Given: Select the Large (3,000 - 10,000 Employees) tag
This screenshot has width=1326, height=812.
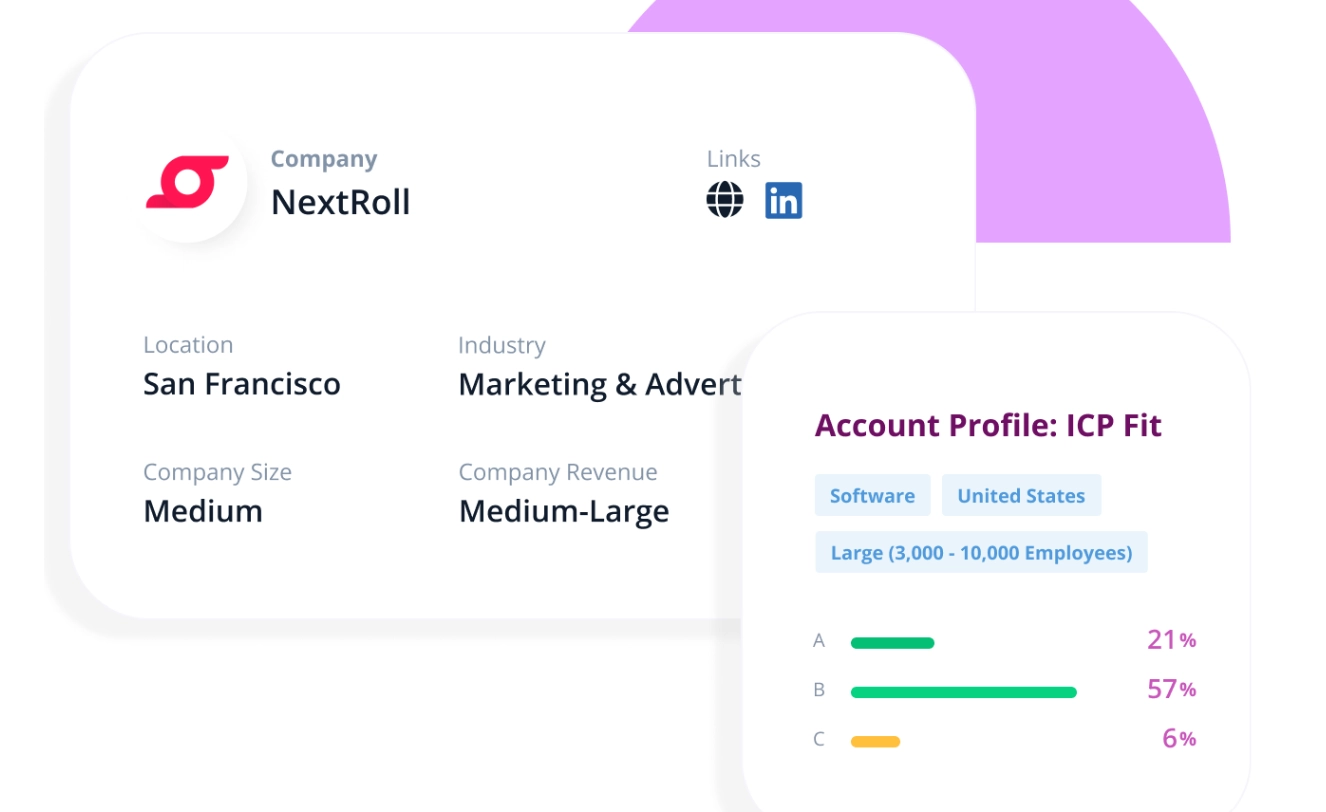Looking at the screenshot, I should [981, 553].
